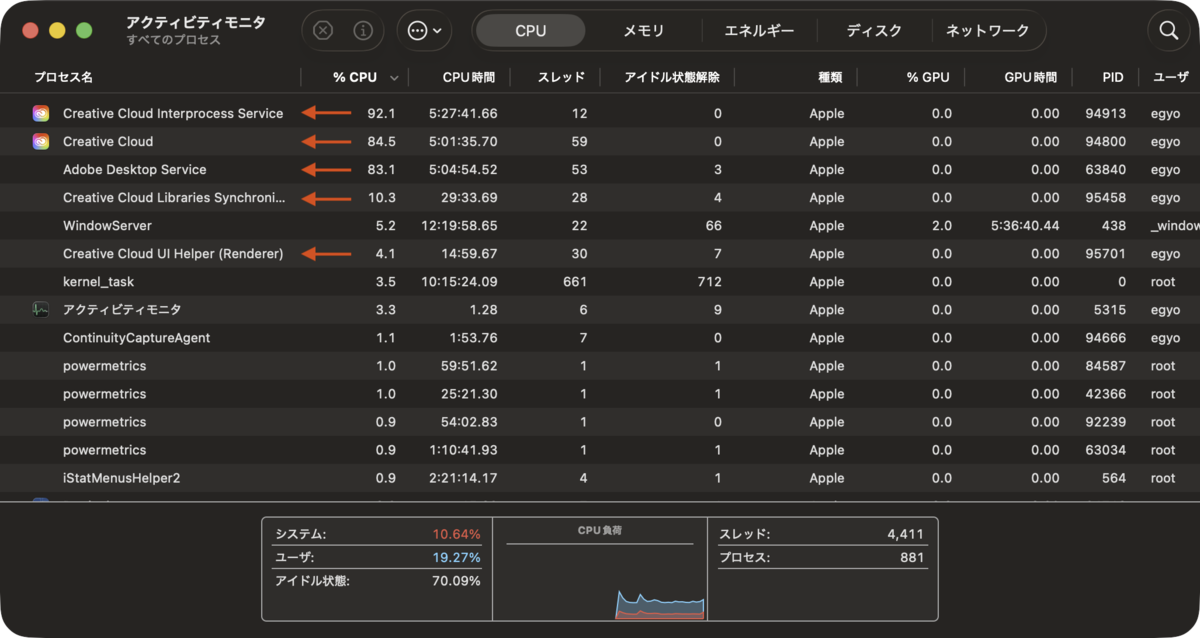This screenshot has height=638, width=1200.
Task: Click the ユーザ 19.27% statistic
Action: (377, 557)
